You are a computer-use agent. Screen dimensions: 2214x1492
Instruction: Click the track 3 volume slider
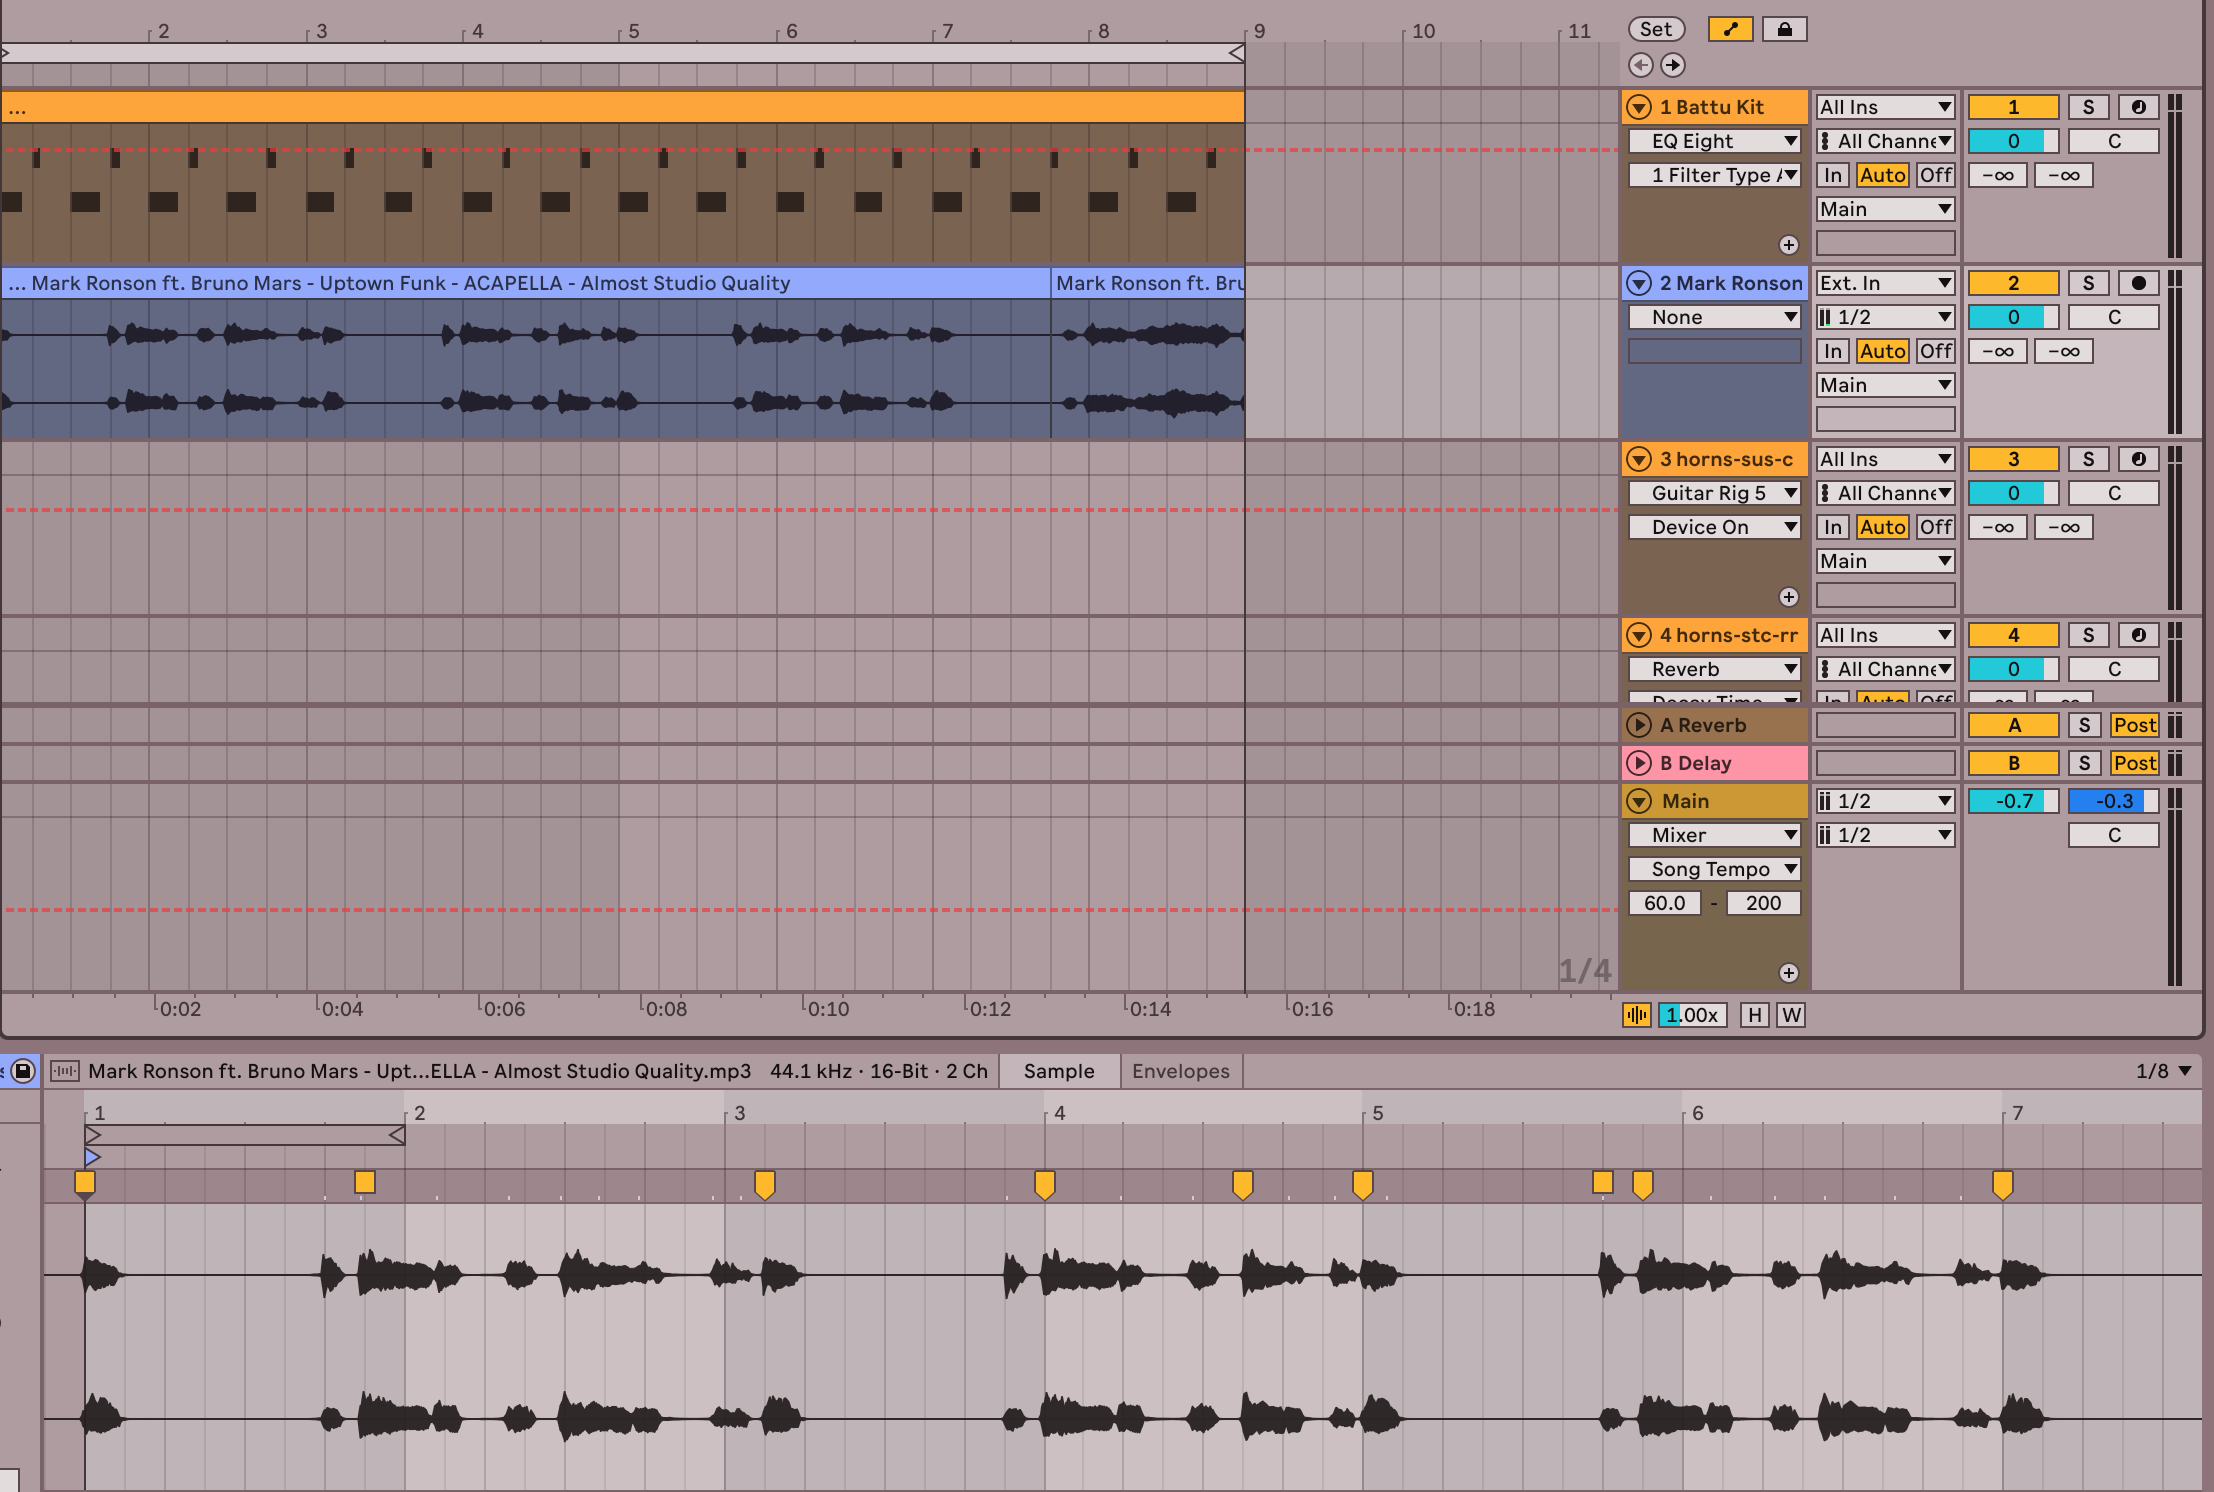coord(2012,493)
